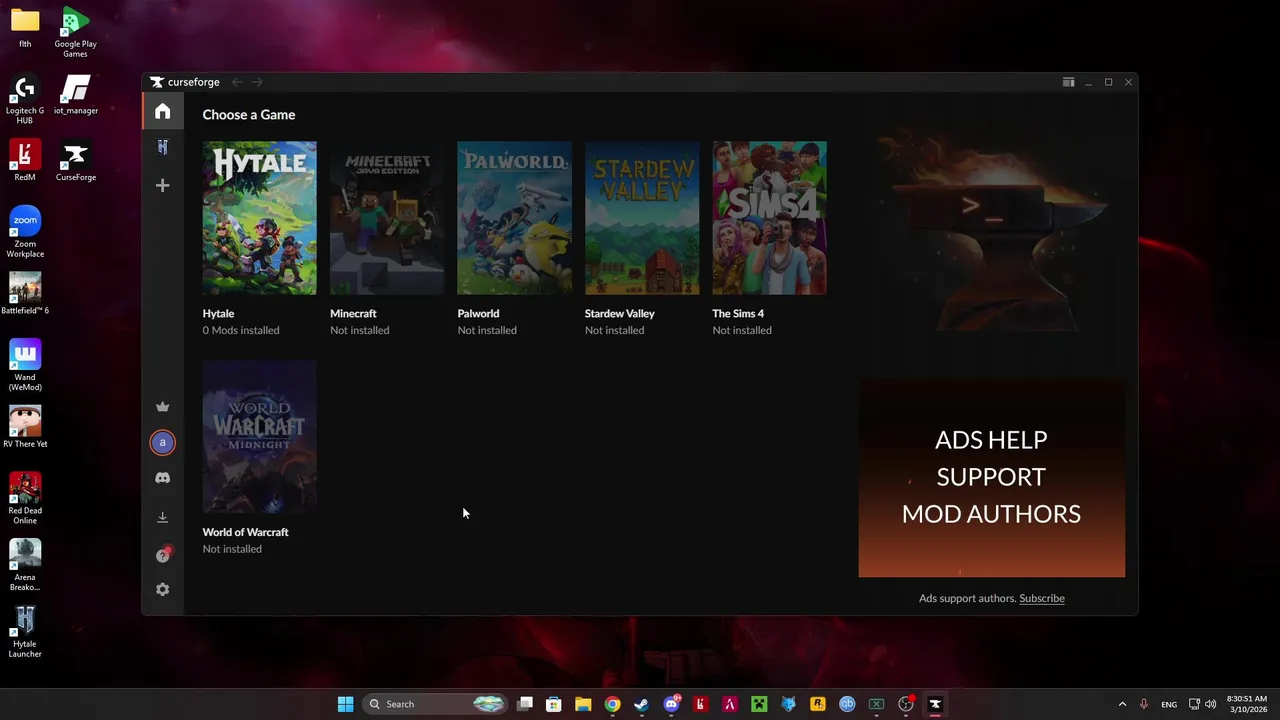Open the Google Play Games desktop shortcut
The height and width of the screenshot is (720, 1280).
click(x=75, y=32)
